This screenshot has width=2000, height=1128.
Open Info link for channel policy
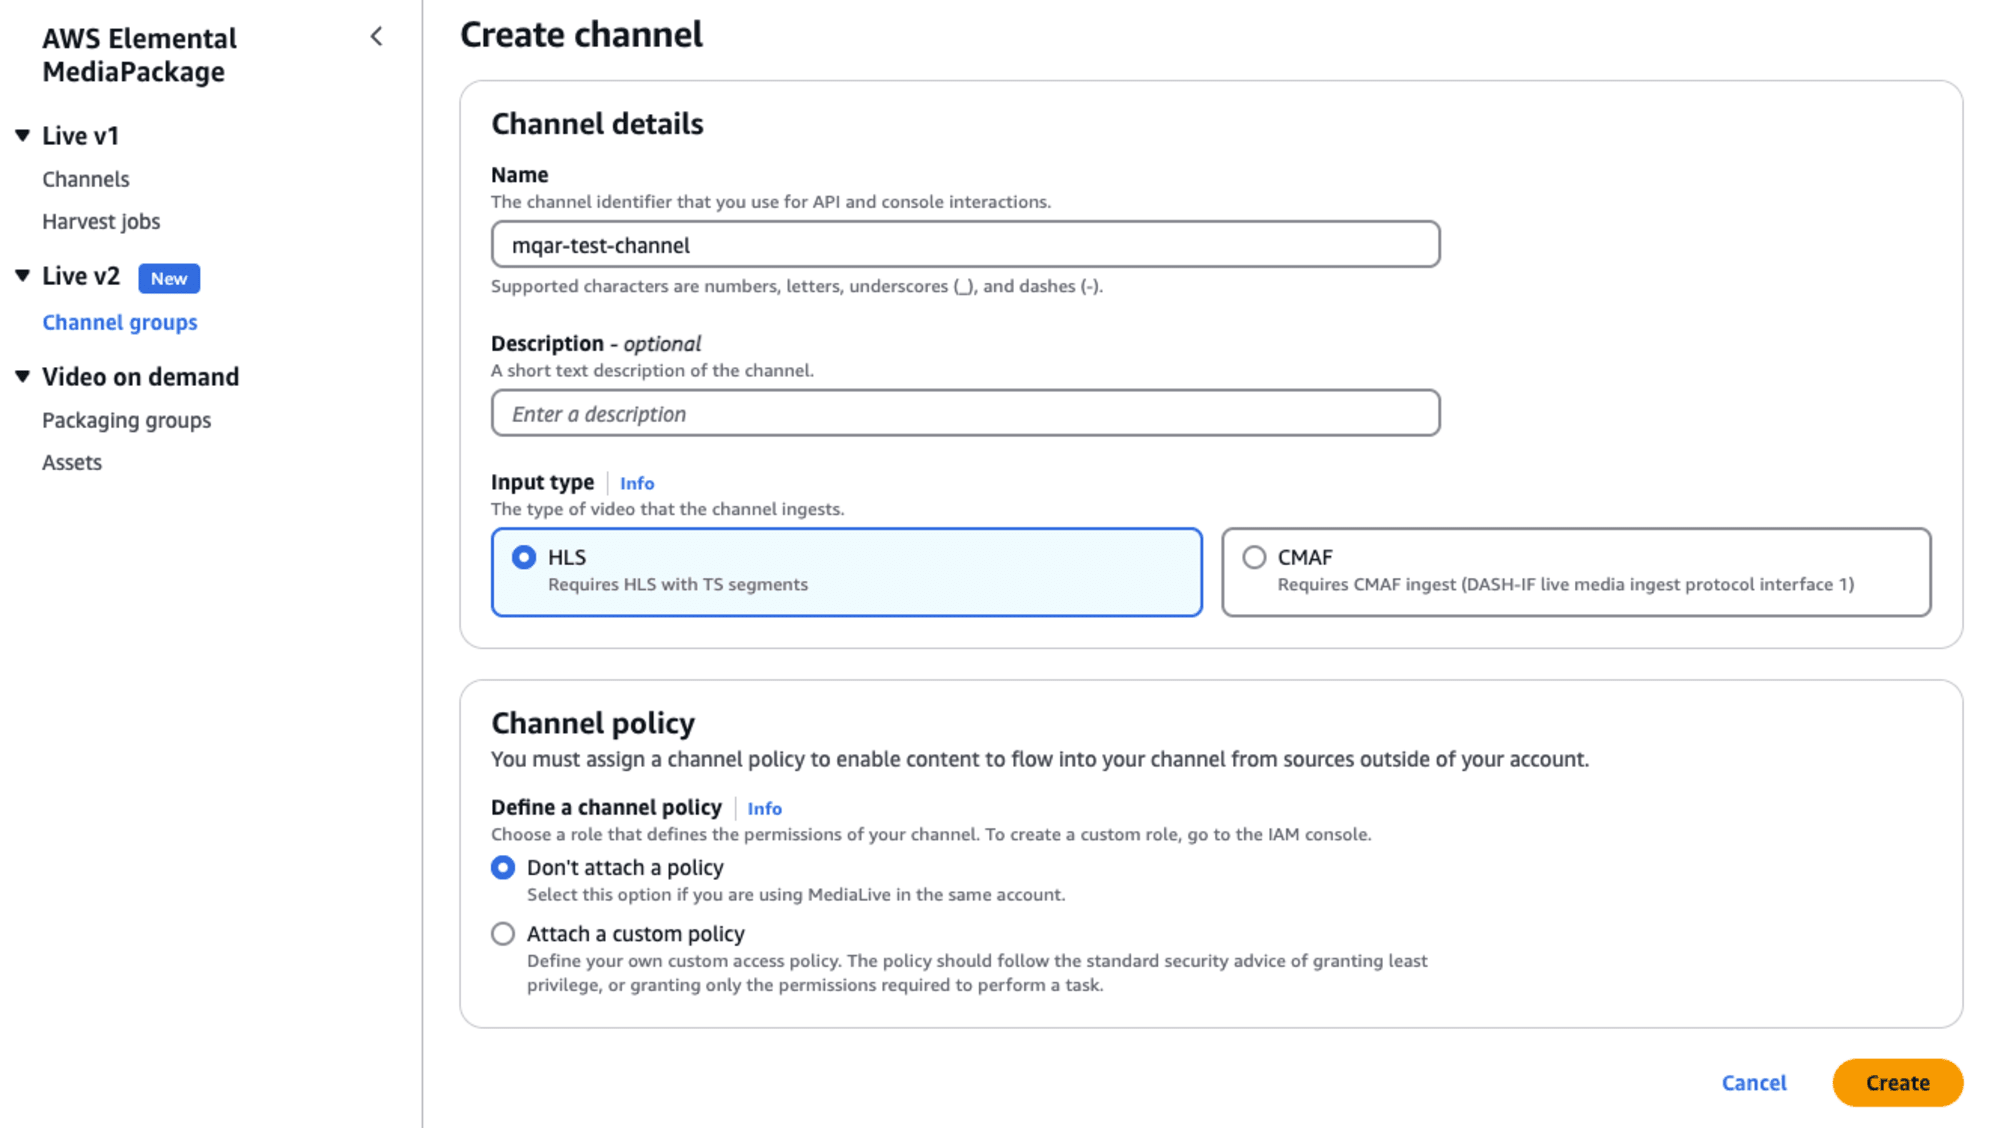[x=765, y=808]
